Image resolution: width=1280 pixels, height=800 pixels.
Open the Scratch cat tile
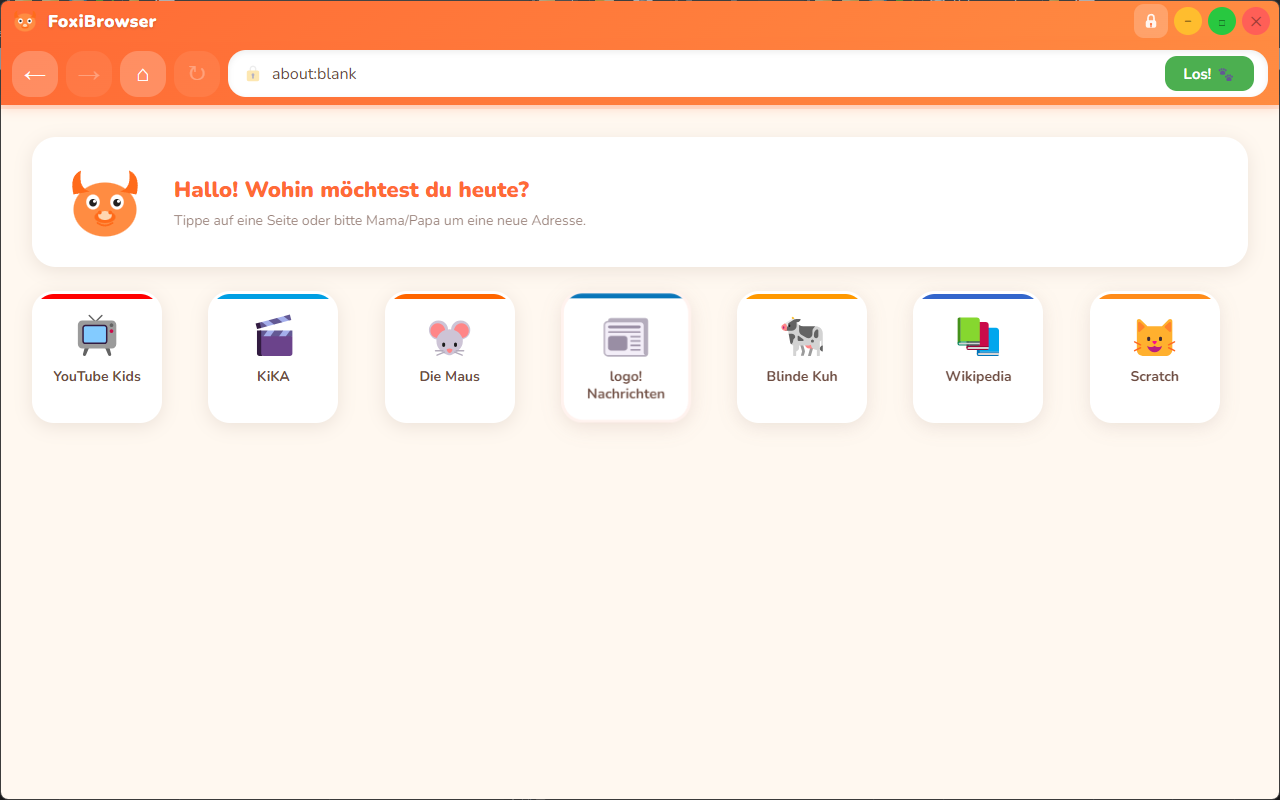(1155, 358)
